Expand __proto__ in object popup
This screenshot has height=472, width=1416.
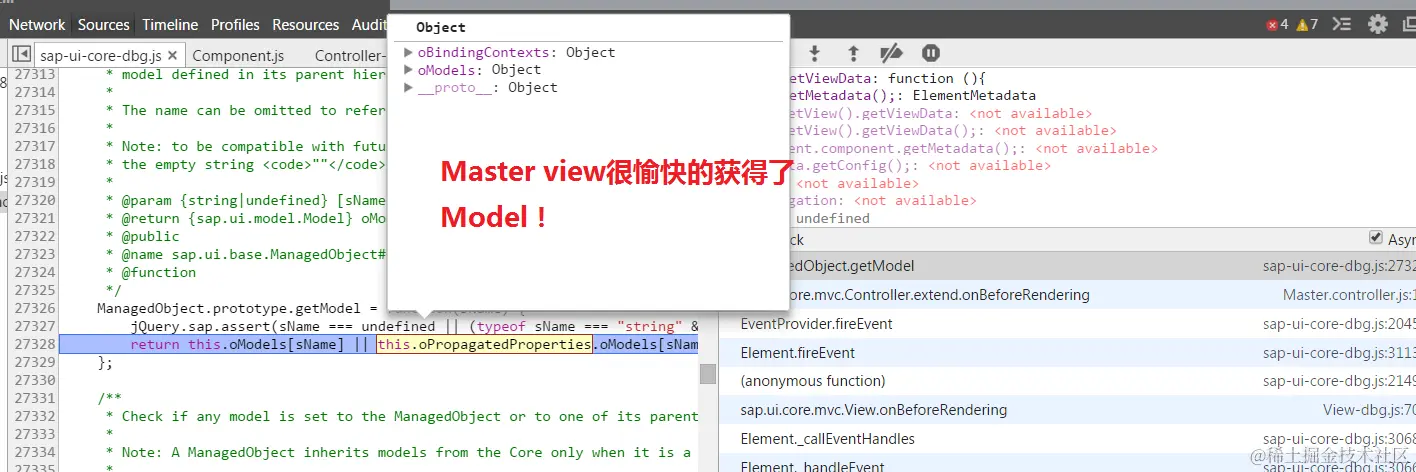(x=408, y=87)
